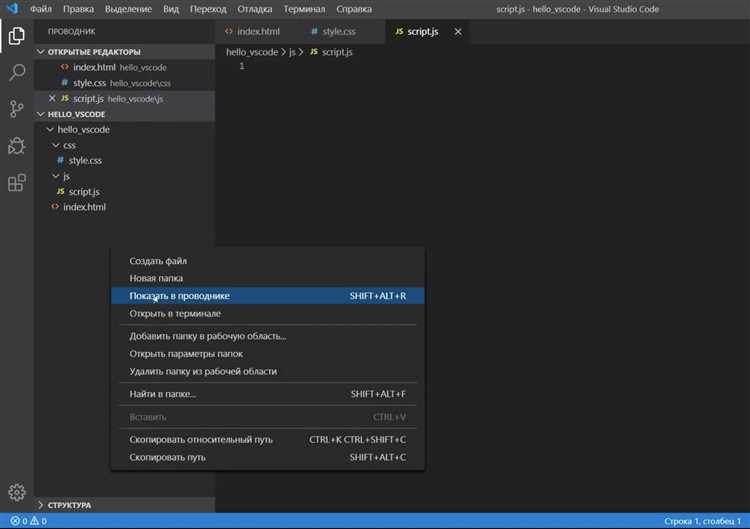
Task: Collapse the css folder
Action: pyautogui.click(x=56, y=145)
